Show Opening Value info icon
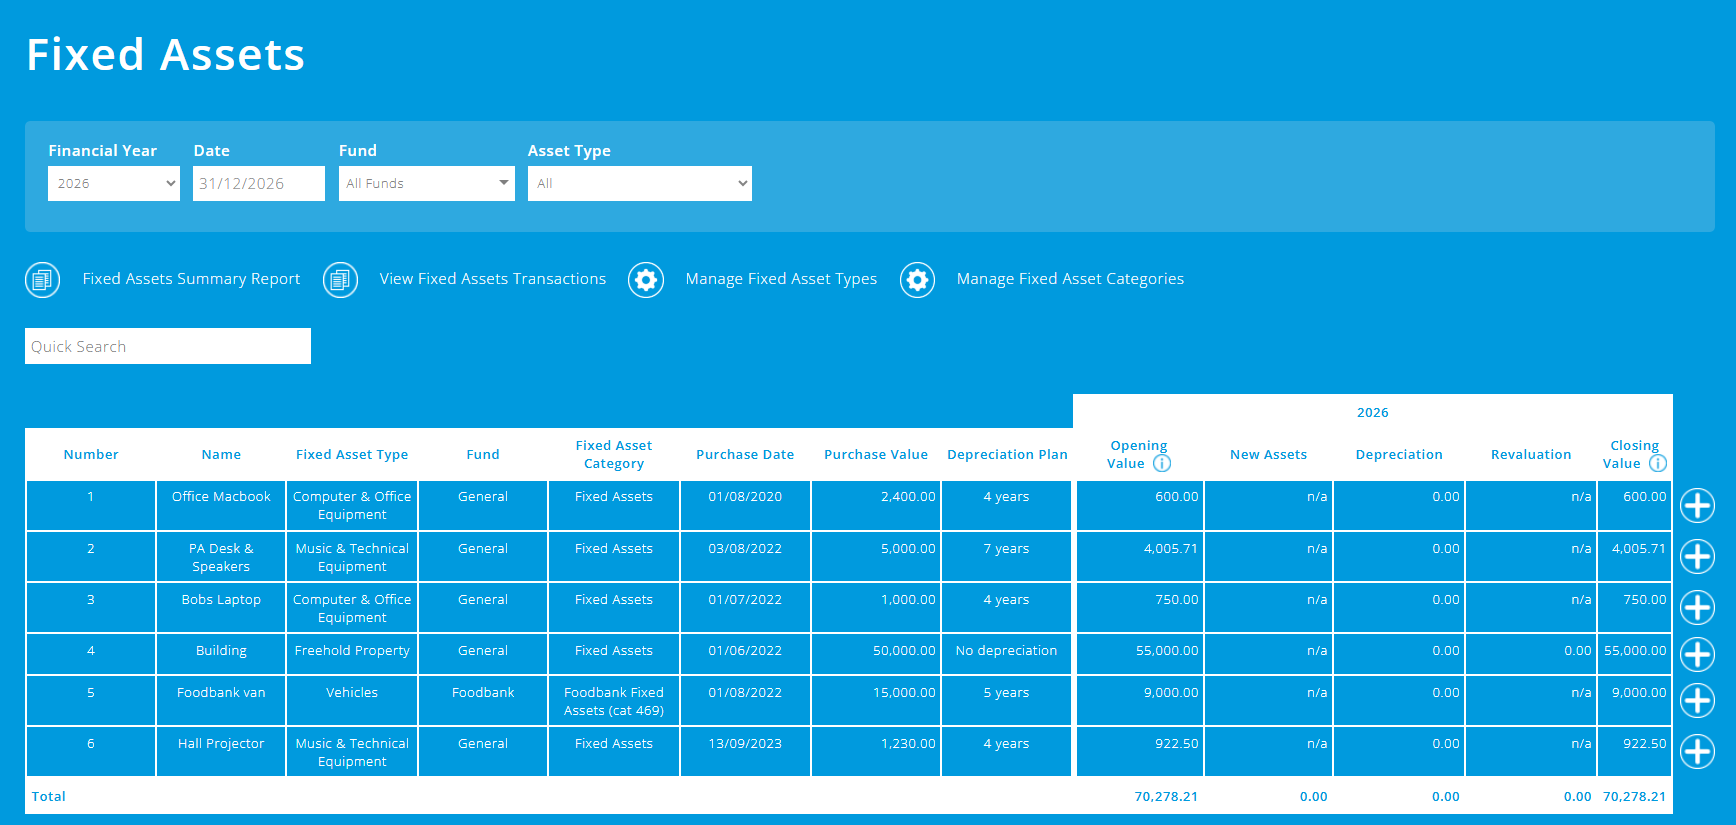1736x825 pixels. 1161,463
